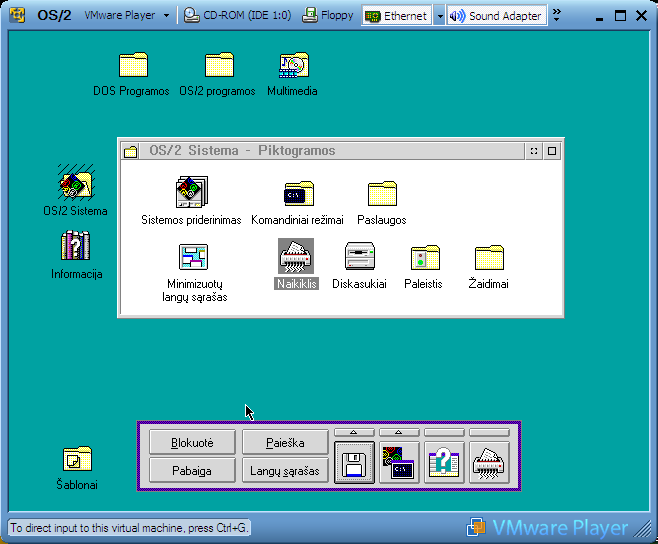The height and width of the screenshot is (544, 658).
Task: Click the Floppy device button
Action: (328, 16)
